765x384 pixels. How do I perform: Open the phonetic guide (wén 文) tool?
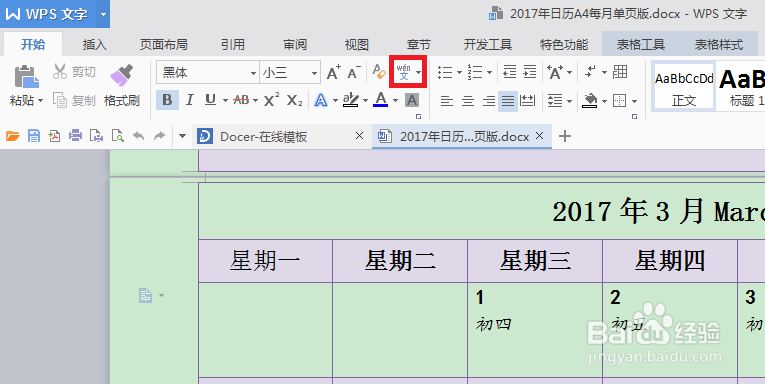[403, 72]
